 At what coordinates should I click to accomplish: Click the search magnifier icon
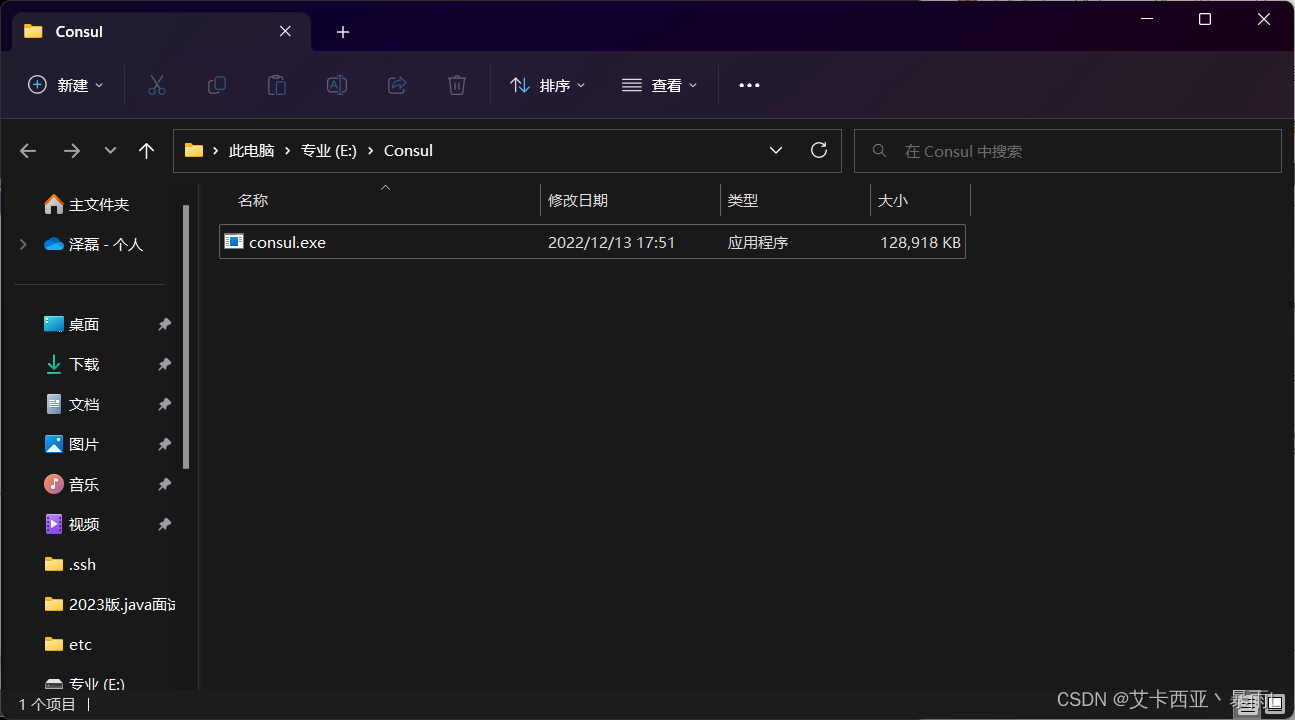pos(880,151)
